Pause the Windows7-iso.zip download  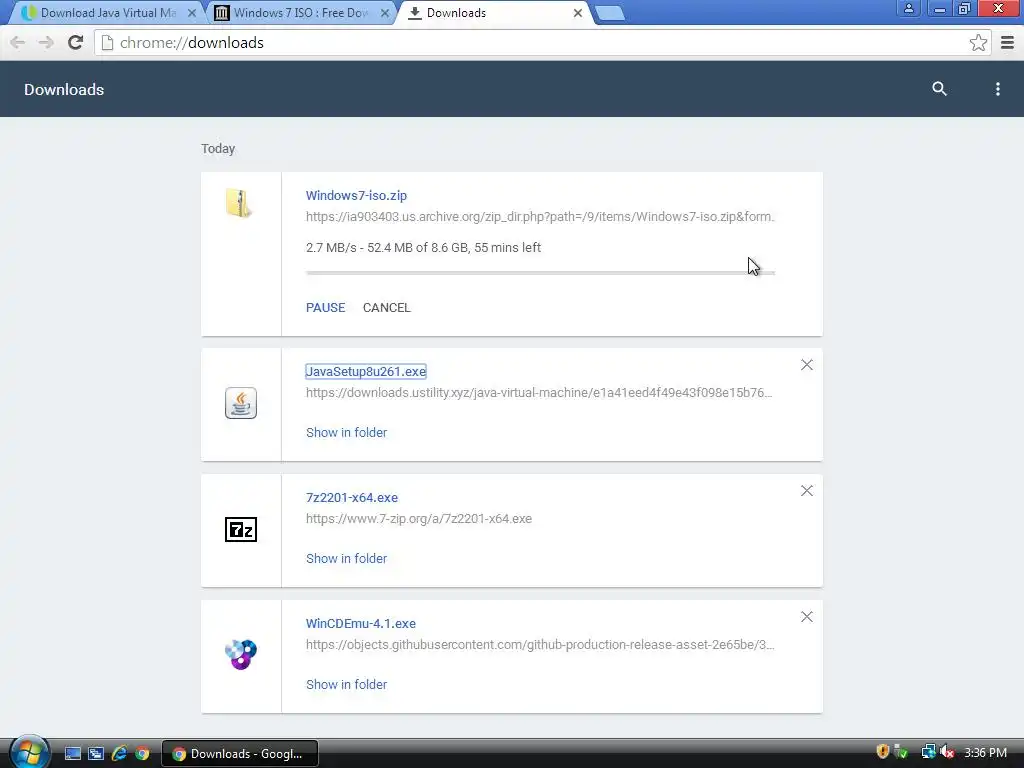pyautogui.click(x=325, y=308)
